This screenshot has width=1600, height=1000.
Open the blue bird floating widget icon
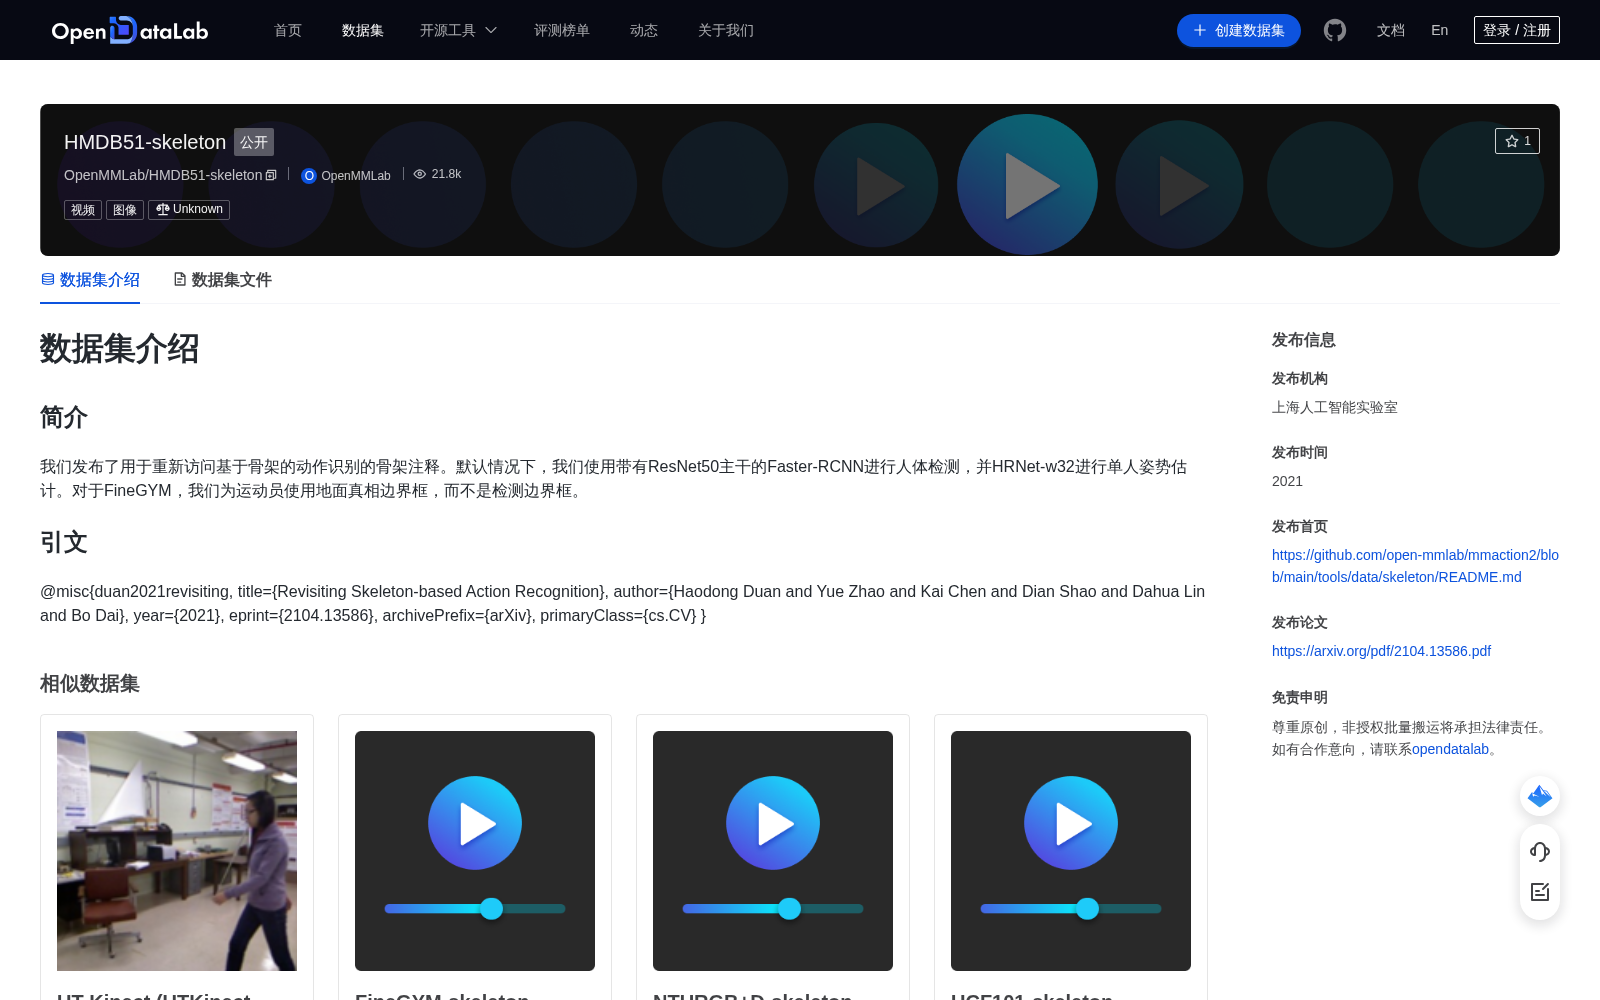(1540, 796)
